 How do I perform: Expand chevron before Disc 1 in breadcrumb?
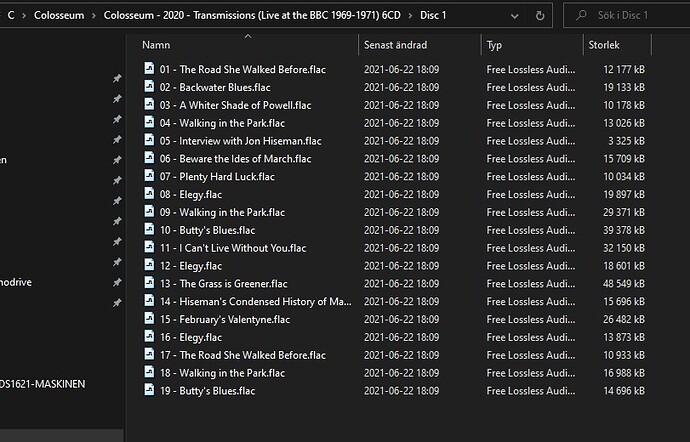click(410, 16)
